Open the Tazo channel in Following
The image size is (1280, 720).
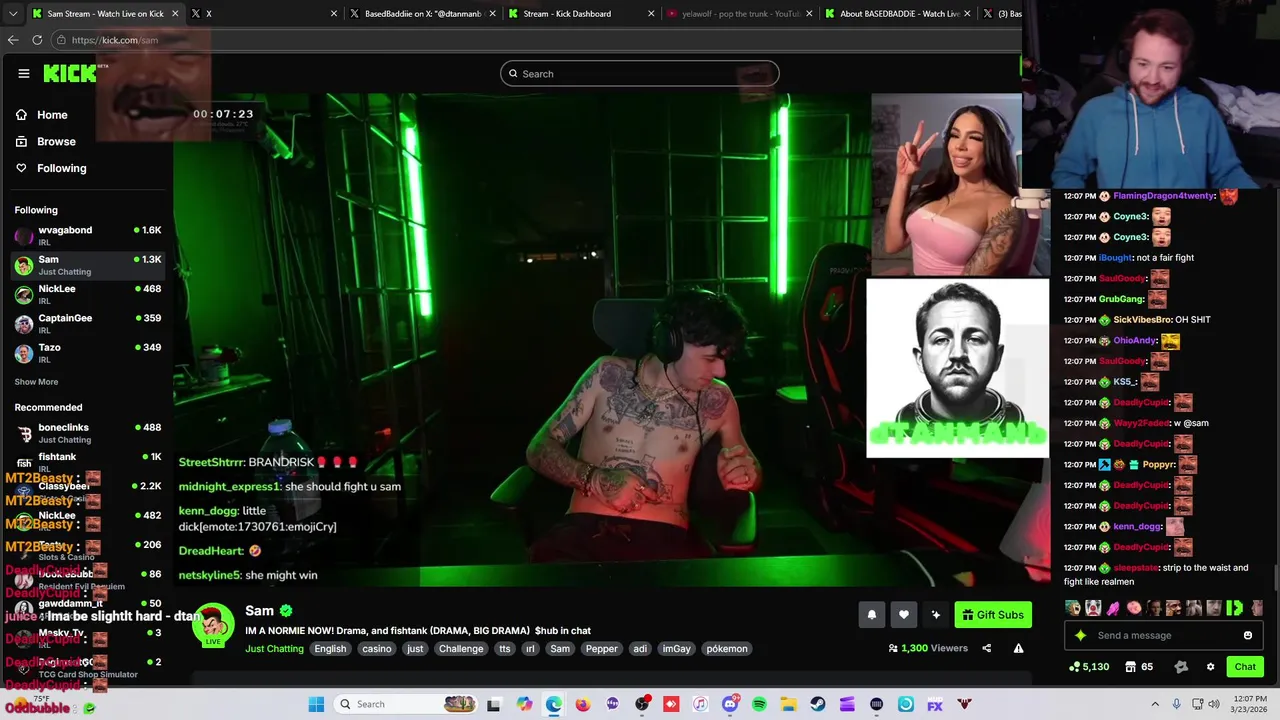(87, 352)
